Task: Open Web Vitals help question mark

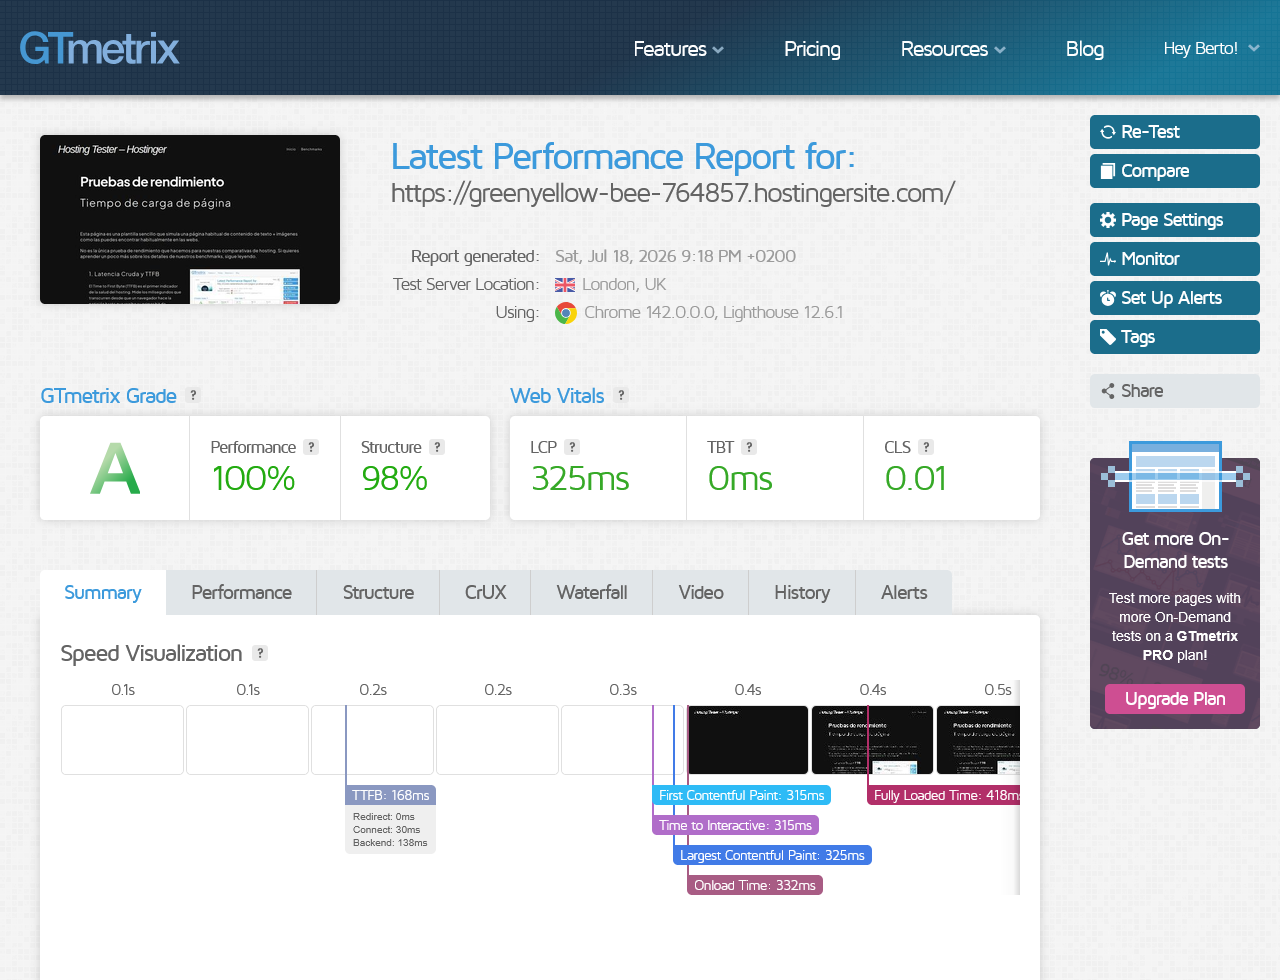Action: pos(621,395)
